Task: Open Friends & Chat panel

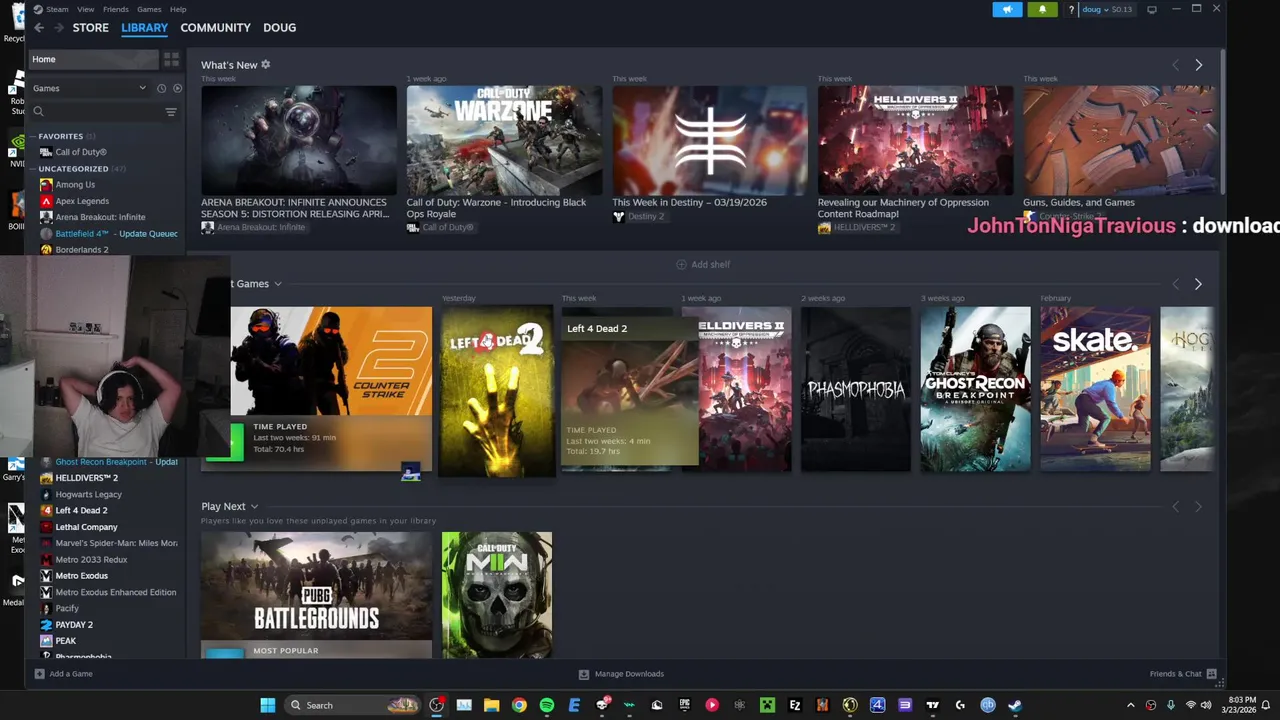Action: pyautogui.click(x=1176, y=674)
